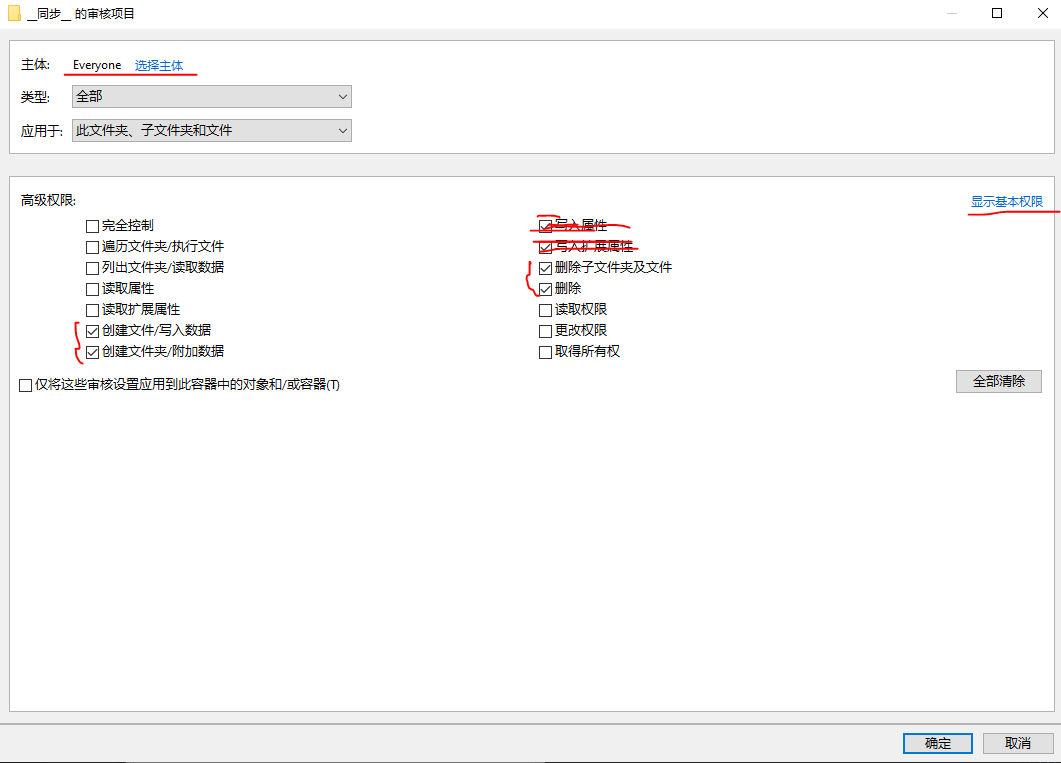Disable the 删除 checkbox
The height and width of the screenshot is (763, 1061).
coord(545,288)
